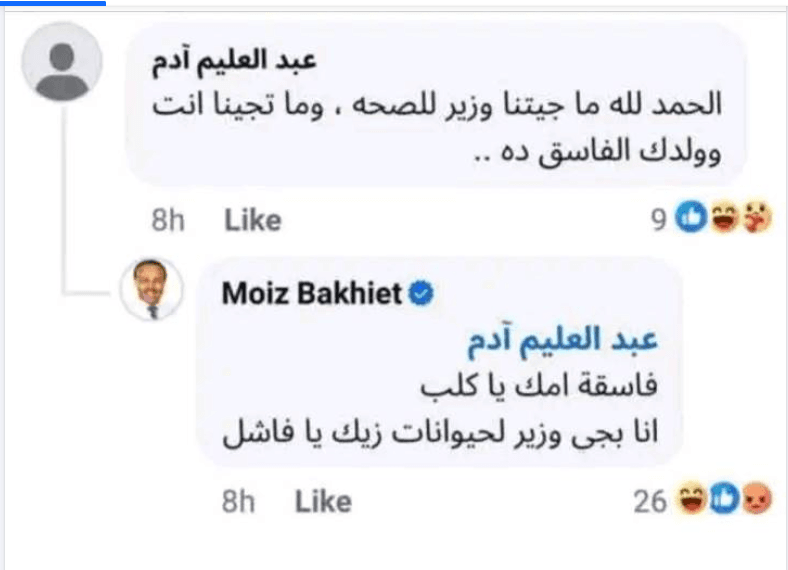Open Moiz Bakhiet's profile picture
The width and height of the screenshot is (788, 570).
tap(152, 290)
